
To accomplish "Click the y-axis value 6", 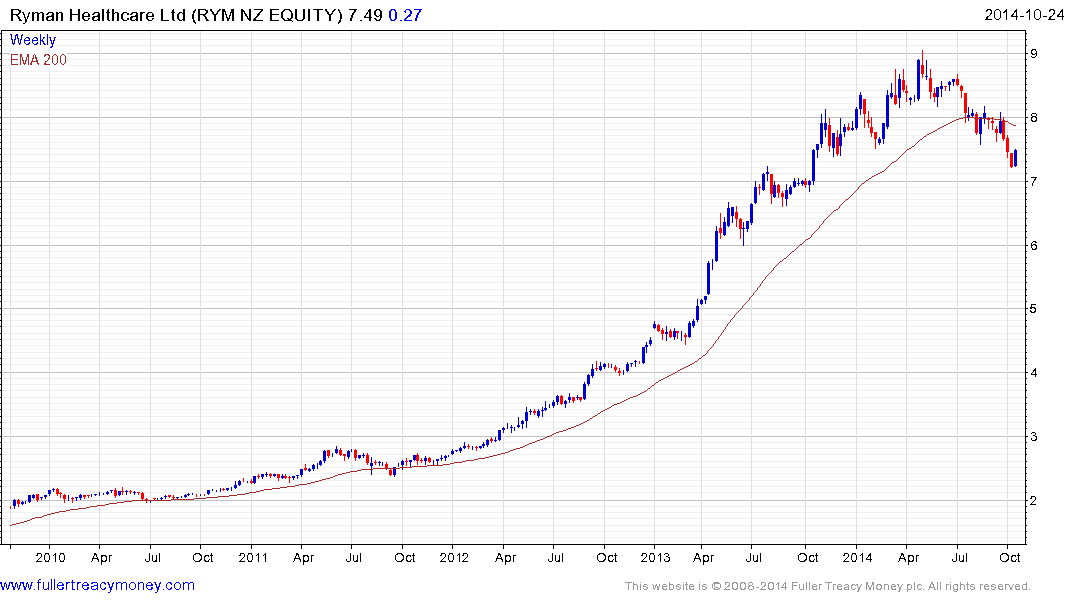I will tap(1033, 245).
